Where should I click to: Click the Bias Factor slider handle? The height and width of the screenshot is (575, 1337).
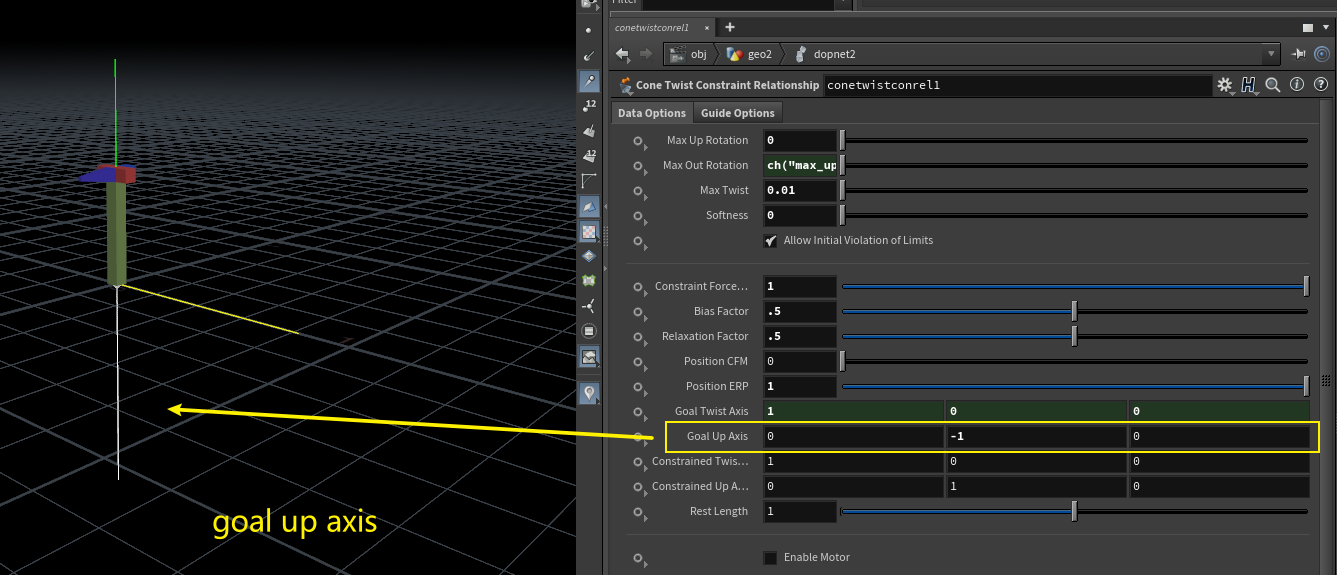point(1074,311)
